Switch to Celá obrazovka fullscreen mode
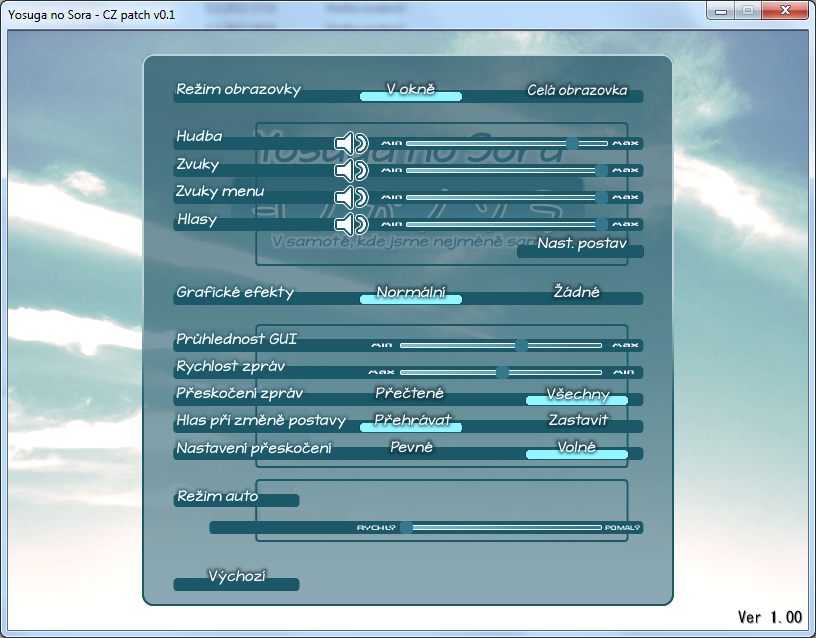Image resolution: width=816 pixels, height=638 pixels. (578, 92)
